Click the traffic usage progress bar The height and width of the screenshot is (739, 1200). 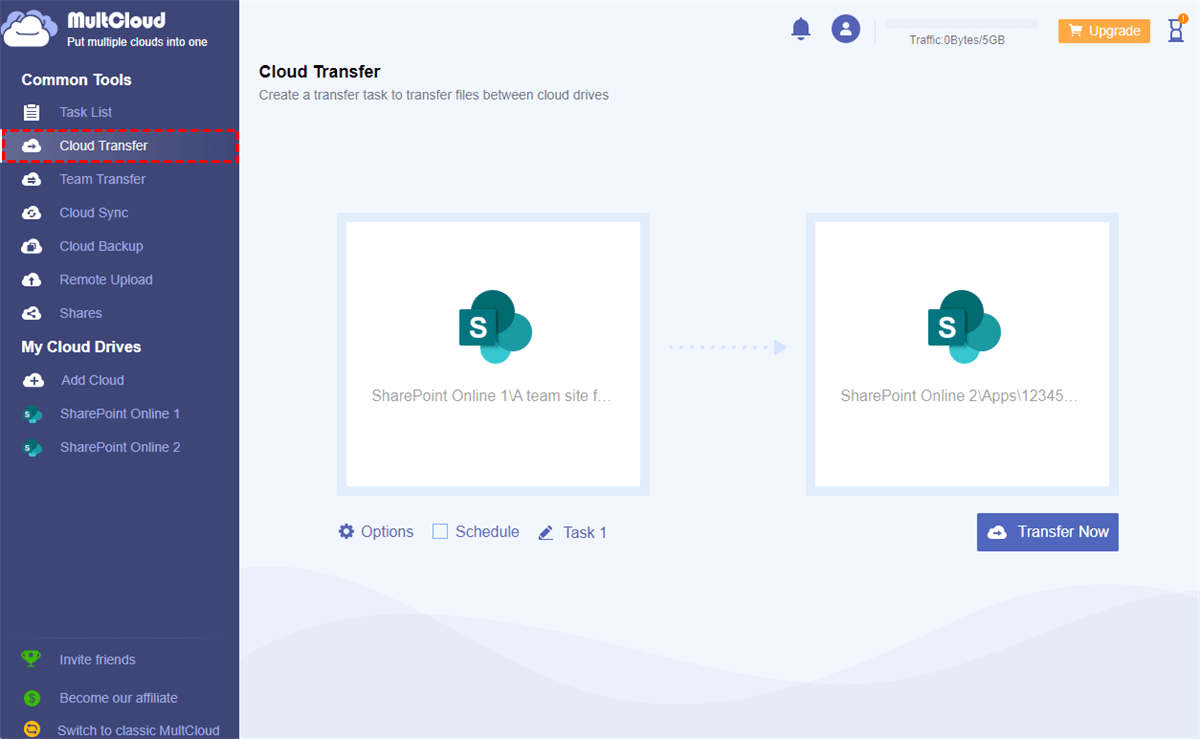961,24
